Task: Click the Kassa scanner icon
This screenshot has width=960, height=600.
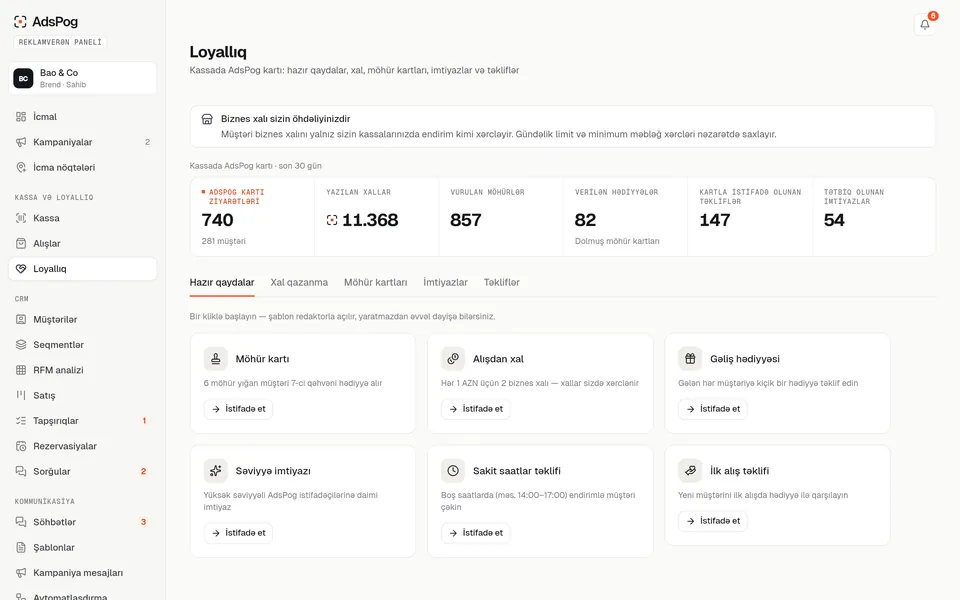Action: tap(21, 218)
